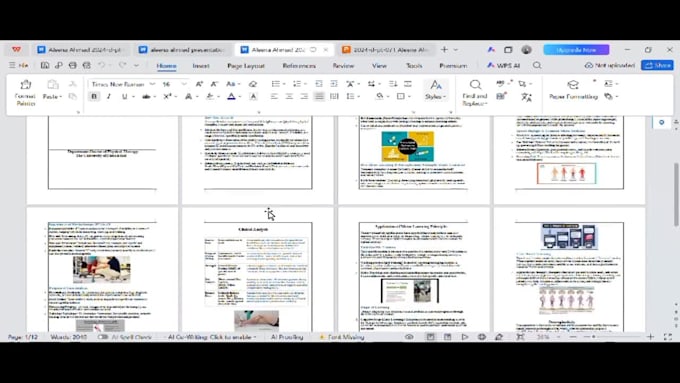Increase font size with the grow-font icon
This screenshot has height=383, width=680.
click(x=199, y=84)
